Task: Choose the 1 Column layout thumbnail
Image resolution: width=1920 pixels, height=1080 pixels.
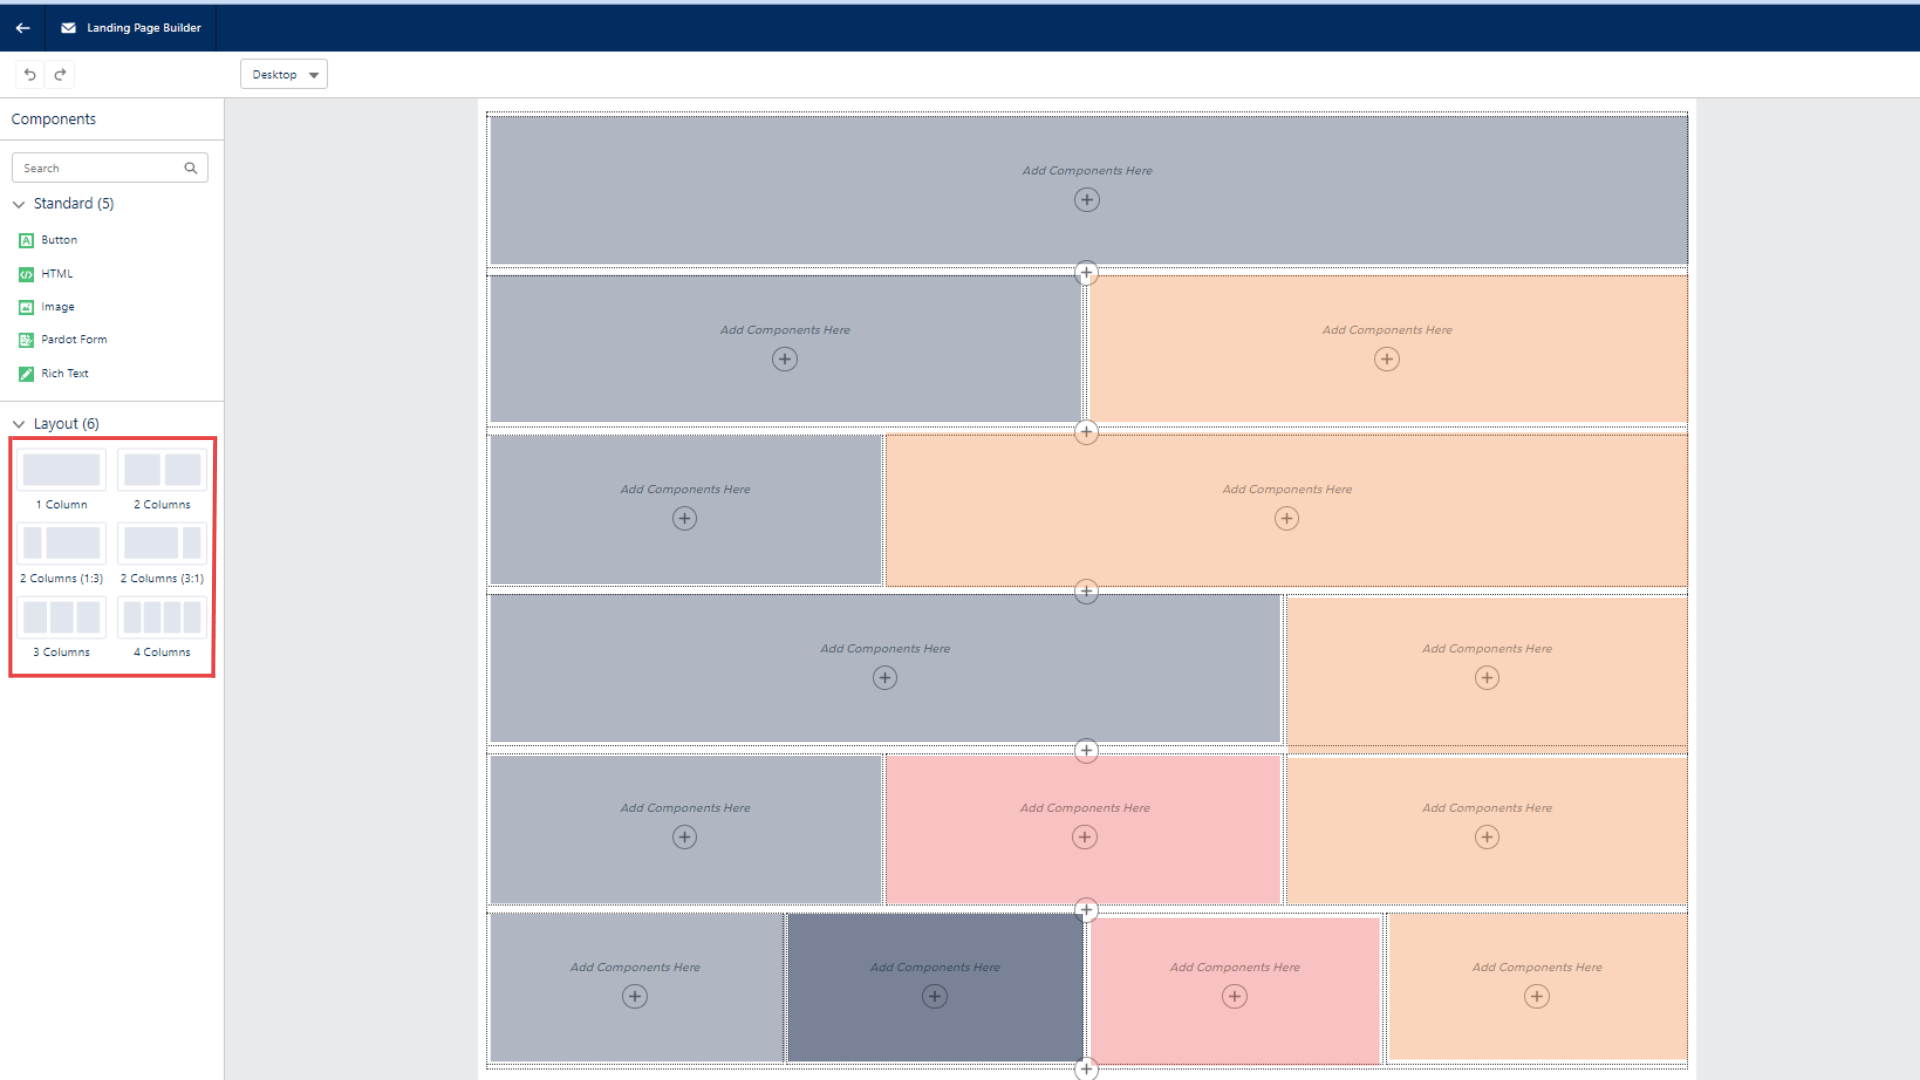Action: coord(61,470)
